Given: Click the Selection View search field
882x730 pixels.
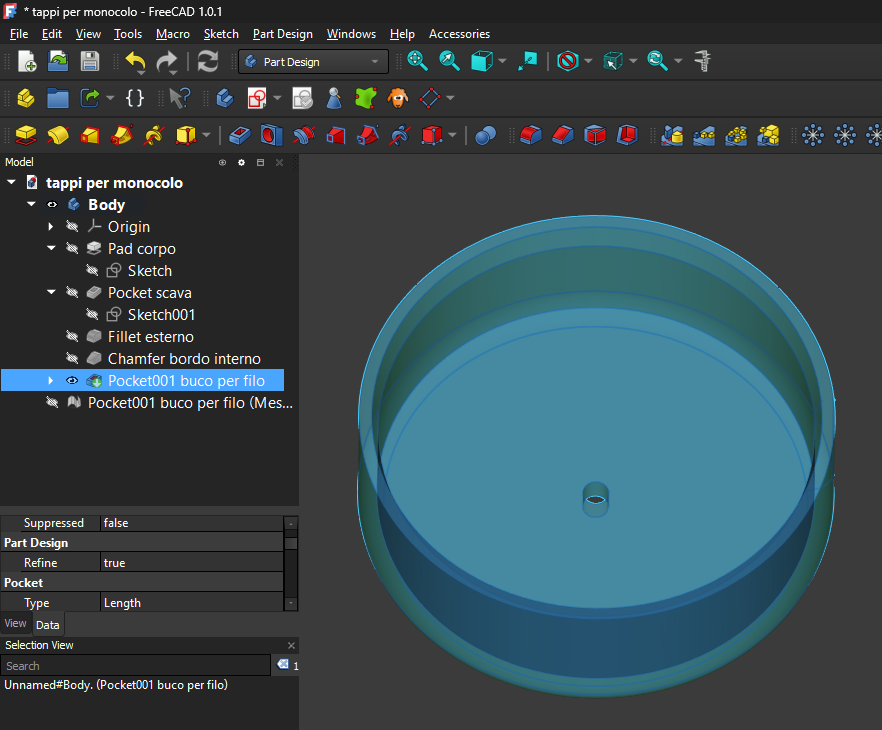Looking at the screenshot, I should point(135,666).
